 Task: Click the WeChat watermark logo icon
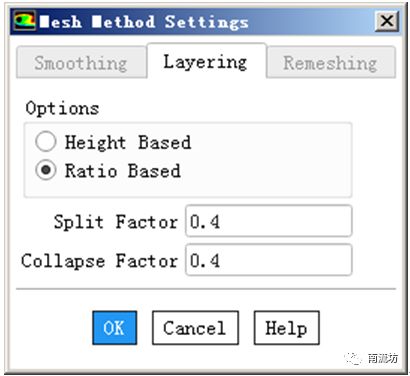tap(353, 359)
